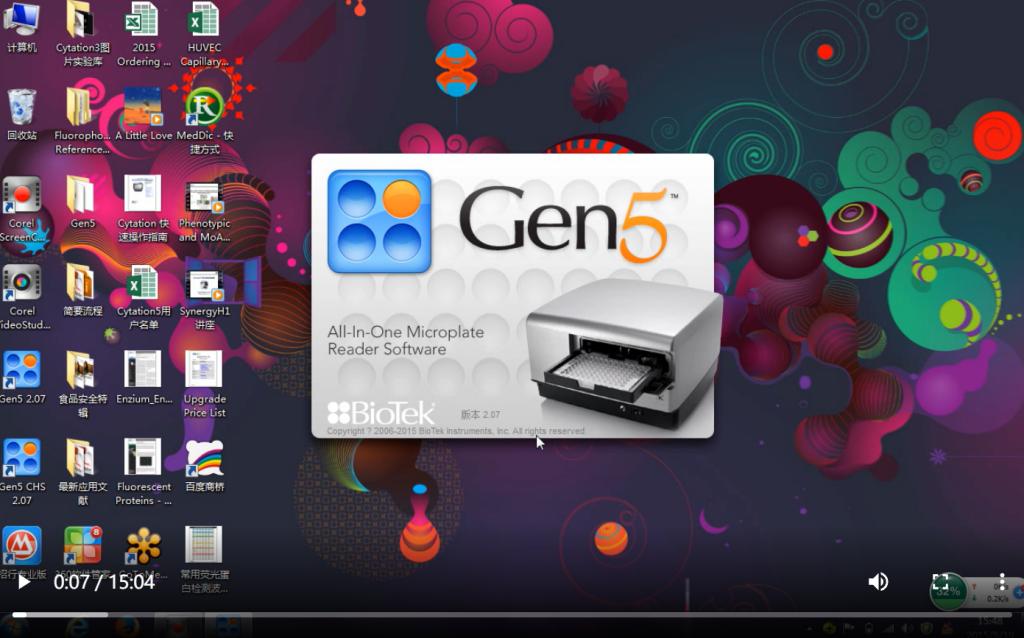Select the 最新应用文献 folder
Viewport: 1024px width, 638px height.
click(82, 472)
